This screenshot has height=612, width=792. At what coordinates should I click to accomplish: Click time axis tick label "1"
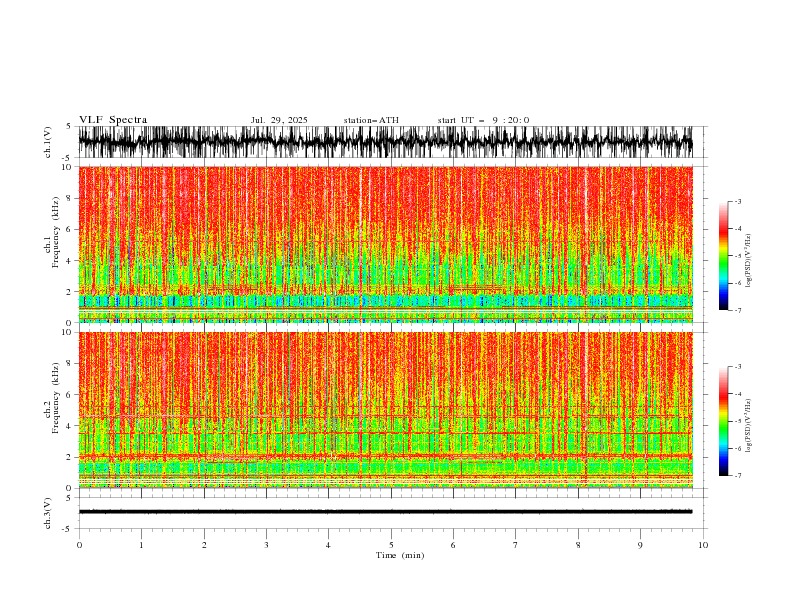141,545
